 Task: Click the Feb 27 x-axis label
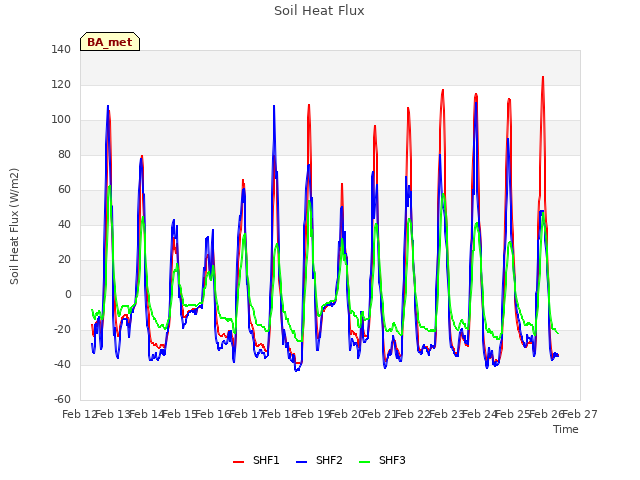pyautogui.click(x=580, y=414)
